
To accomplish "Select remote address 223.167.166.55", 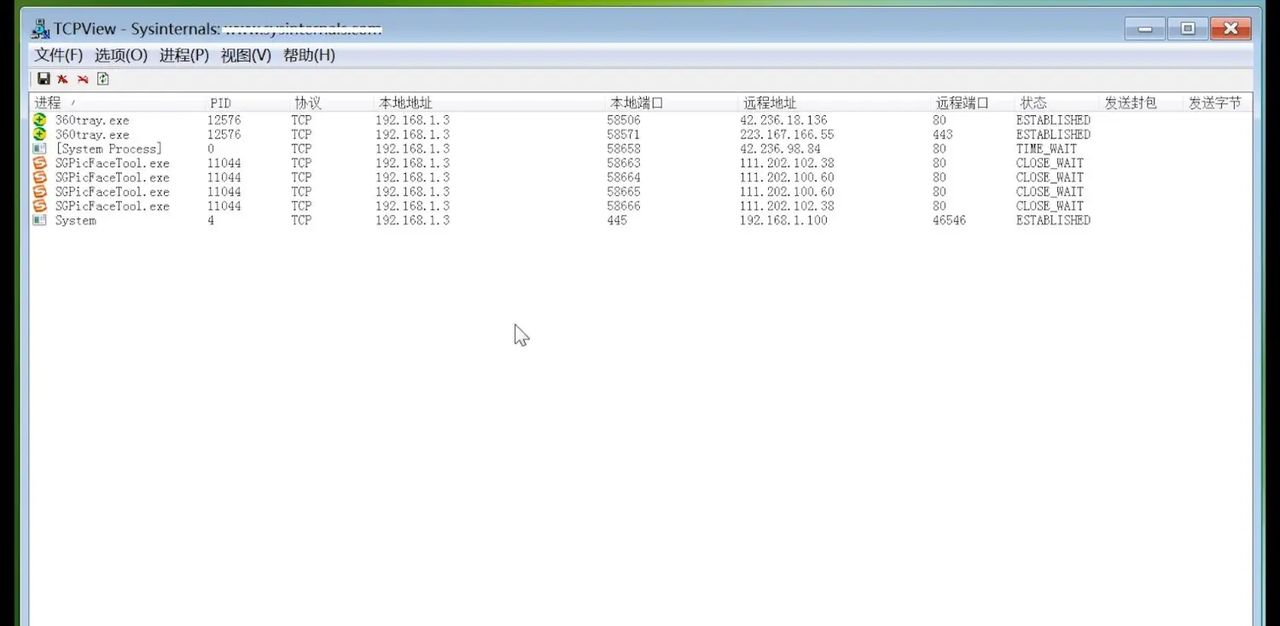I will pos(787,134).
